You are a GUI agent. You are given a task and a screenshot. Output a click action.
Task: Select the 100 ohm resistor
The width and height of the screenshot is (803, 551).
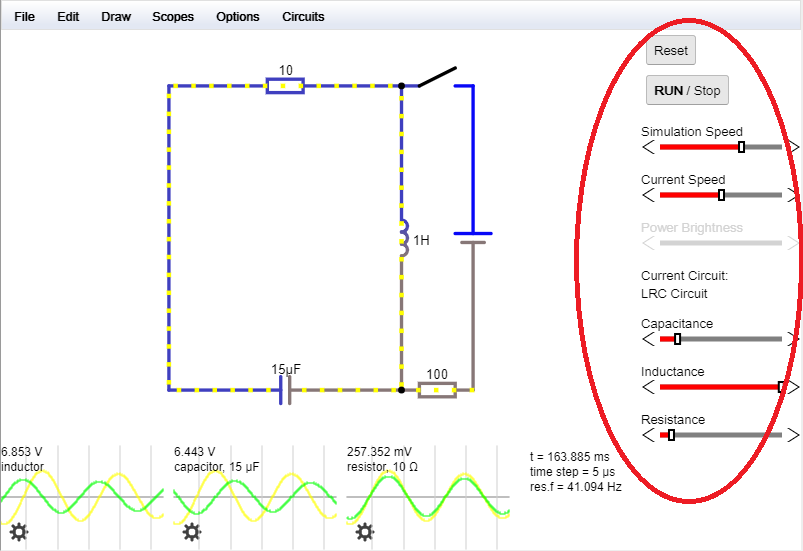(x=437, y=390)
